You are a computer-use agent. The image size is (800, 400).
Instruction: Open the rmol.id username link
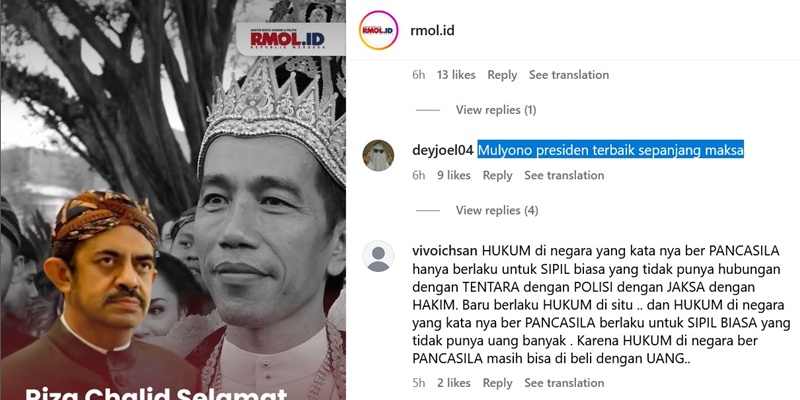coord(432,31)
